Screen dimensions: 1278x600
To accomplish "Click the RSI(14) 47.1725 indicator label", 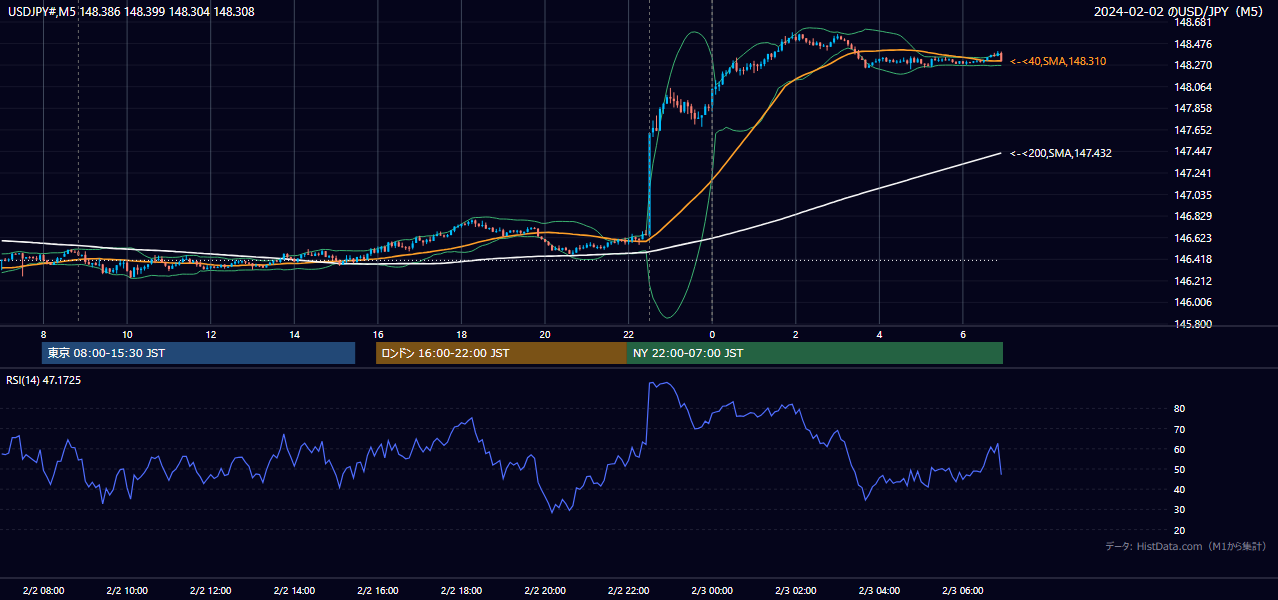I will 44,380.
